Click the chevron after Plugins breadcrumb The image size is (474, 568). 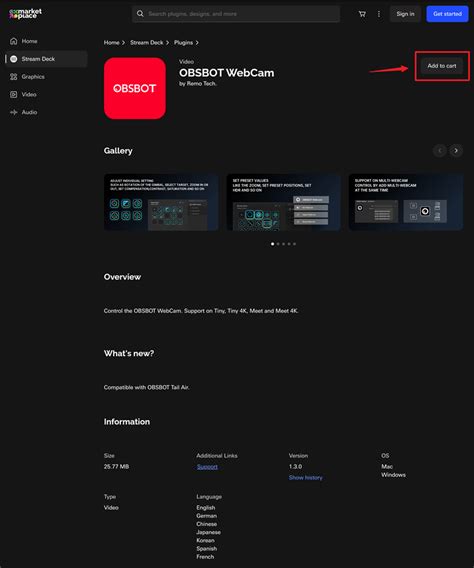click(x=197, y=42)
